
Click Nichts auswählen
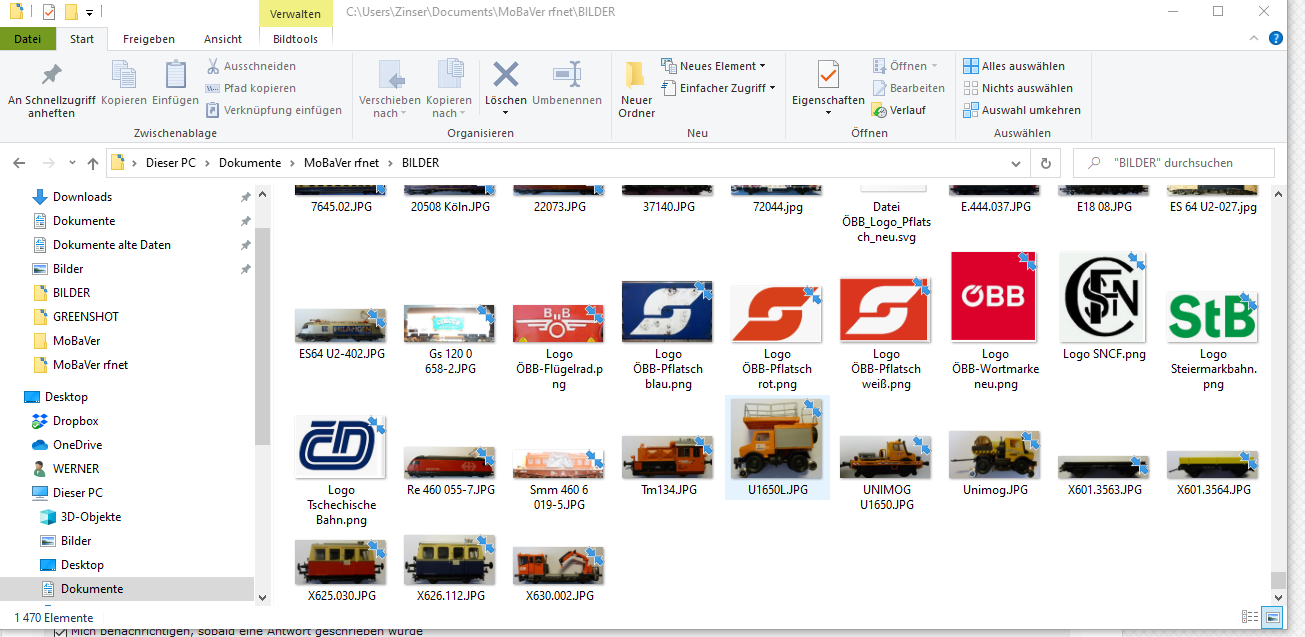[x=1017, y=88]
